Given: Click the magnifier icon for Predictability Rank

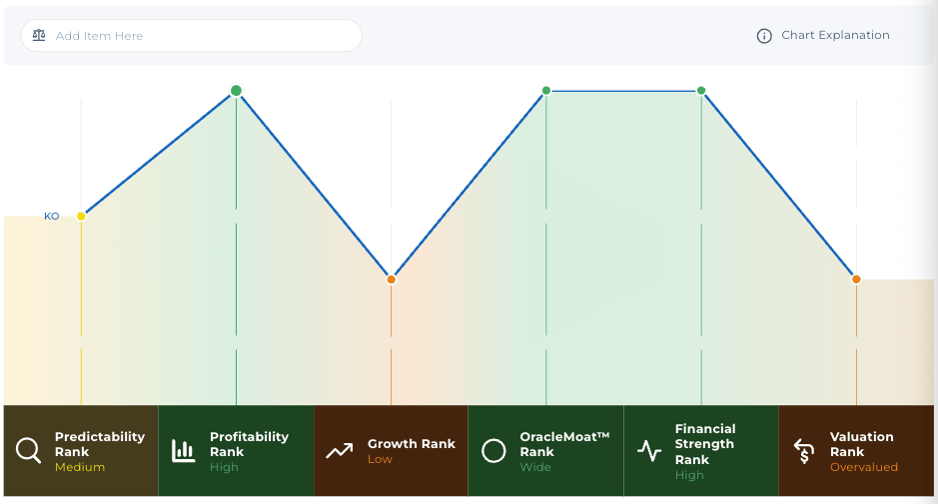Looking at the screenshot, I should (28, 451).
